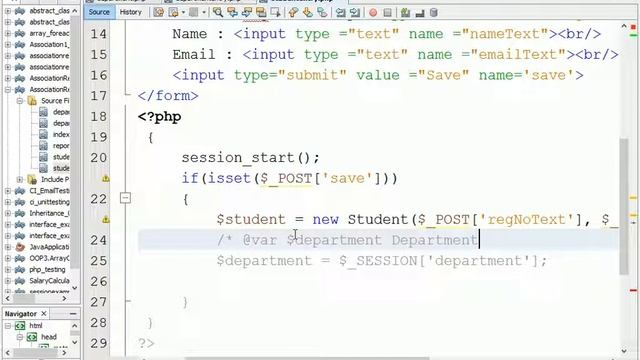640x360 pixels.
Task: Switch to the History view tab
Action: [130, 12]
